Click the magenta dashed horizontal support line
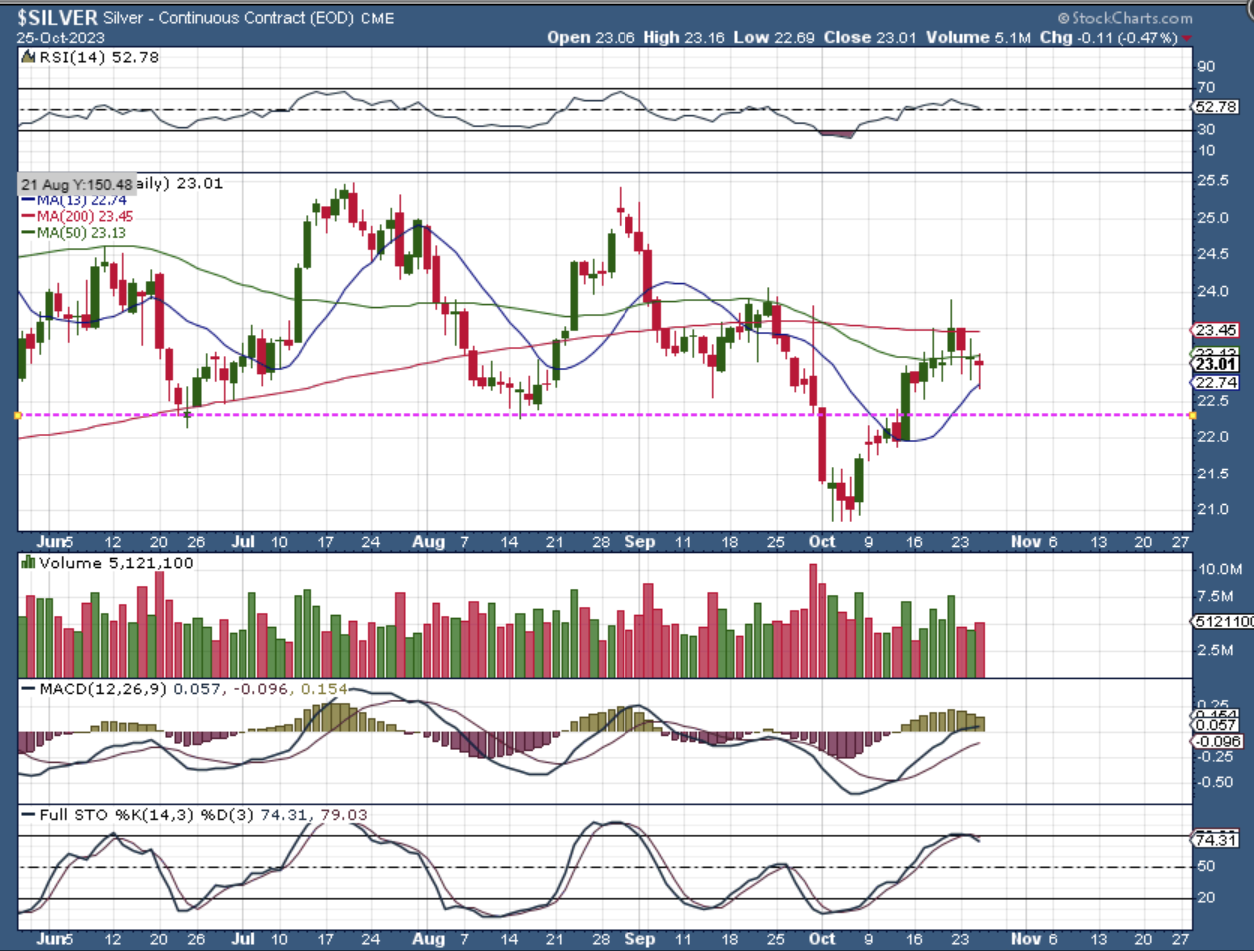The width and height of the screenshot is (1254, 951). 606,414
